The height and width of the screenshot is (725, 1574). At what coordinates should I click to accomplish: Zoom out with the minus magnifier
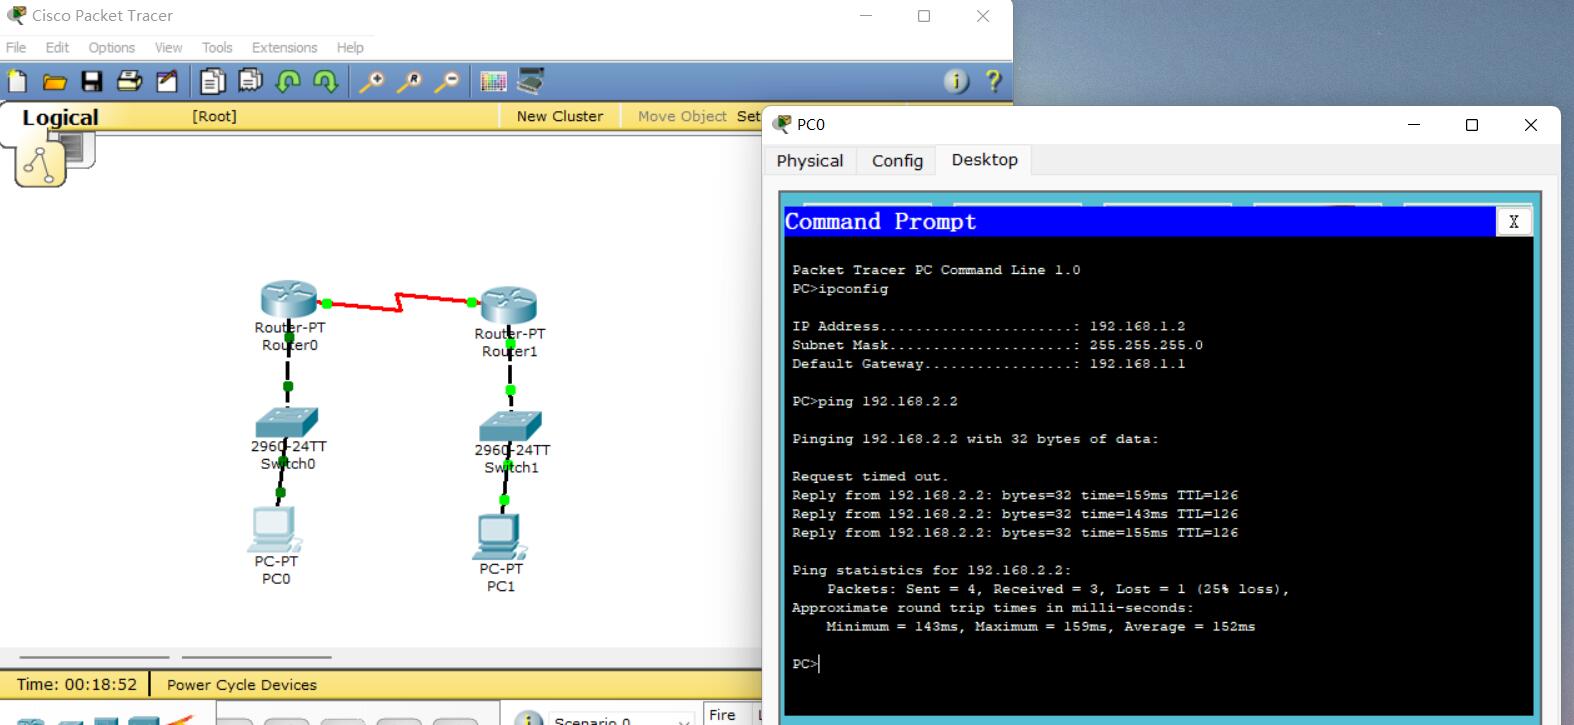point(447,82)
